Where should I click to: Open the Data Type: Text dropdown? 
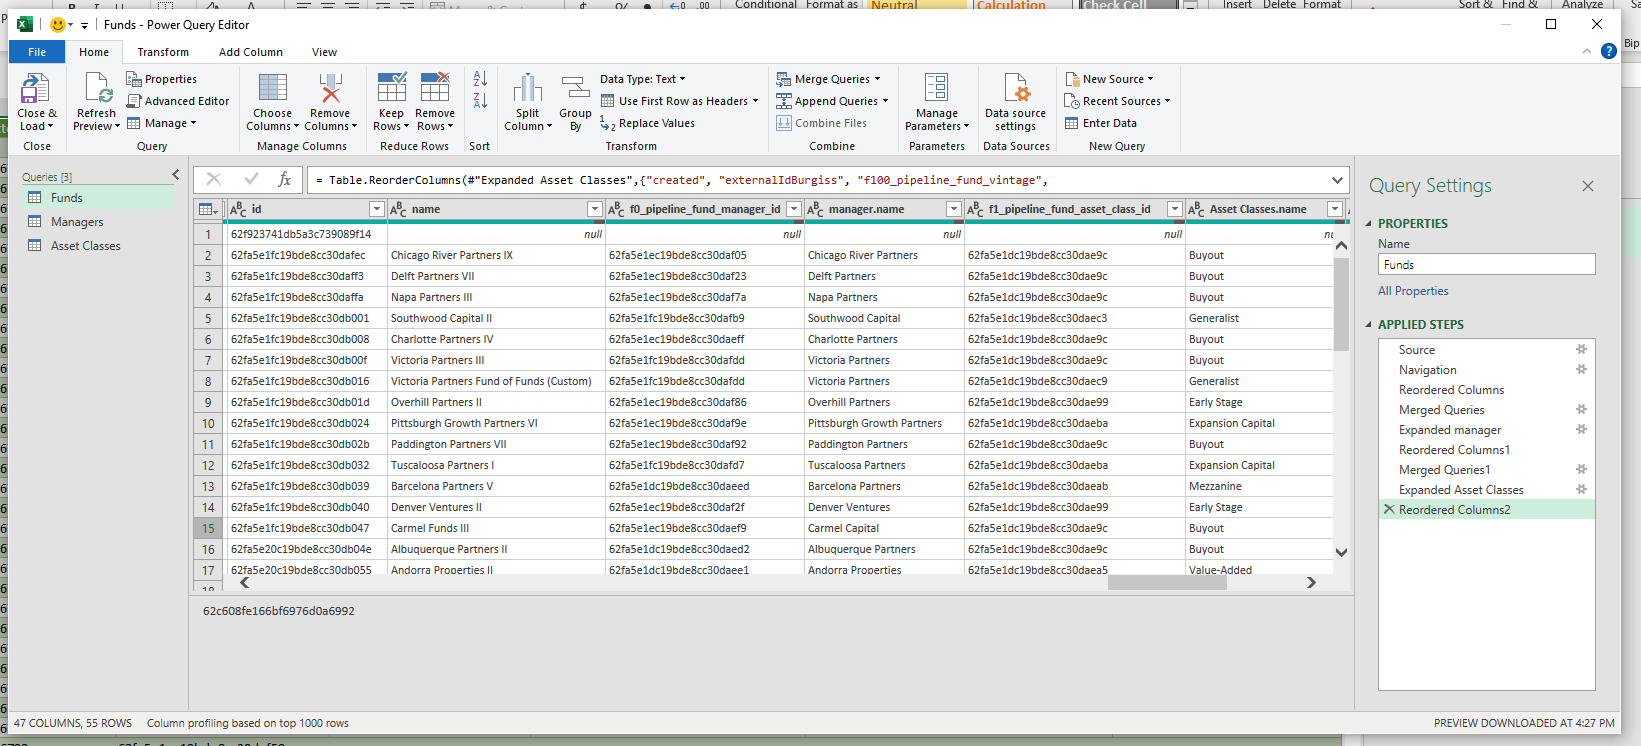pos(643,79)
